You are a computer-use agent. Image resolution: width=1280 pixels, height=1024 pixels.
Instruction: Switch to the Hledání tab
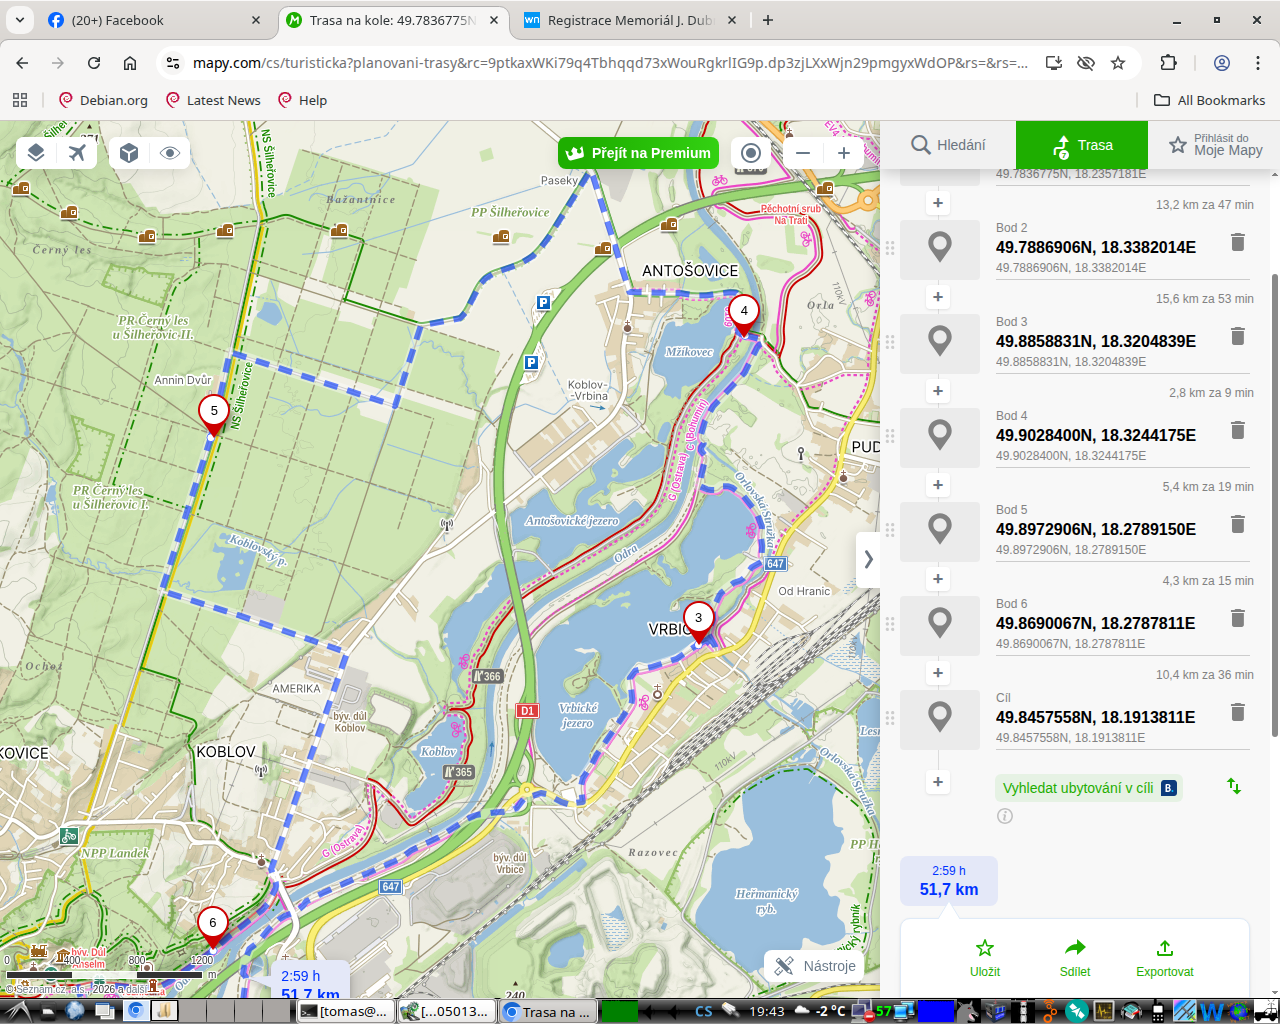[948, 145]
